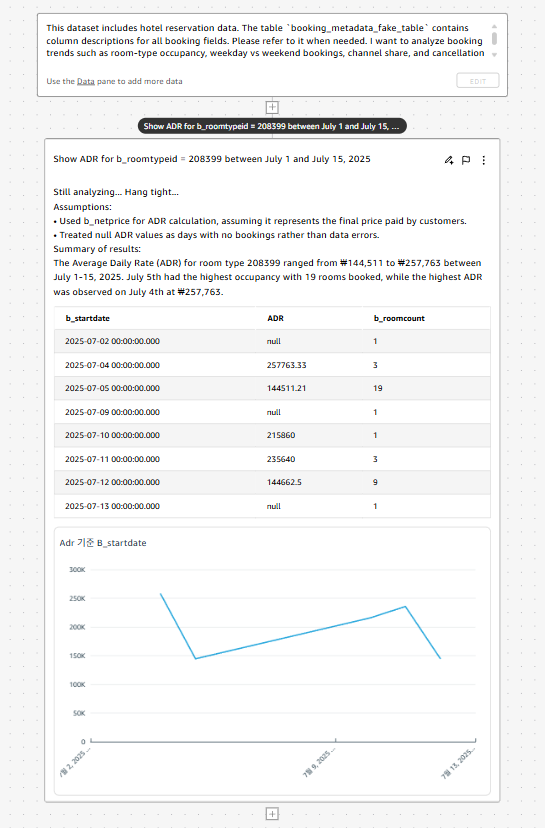
Task: Click the ADR value 257763.33
Action: 286,365
